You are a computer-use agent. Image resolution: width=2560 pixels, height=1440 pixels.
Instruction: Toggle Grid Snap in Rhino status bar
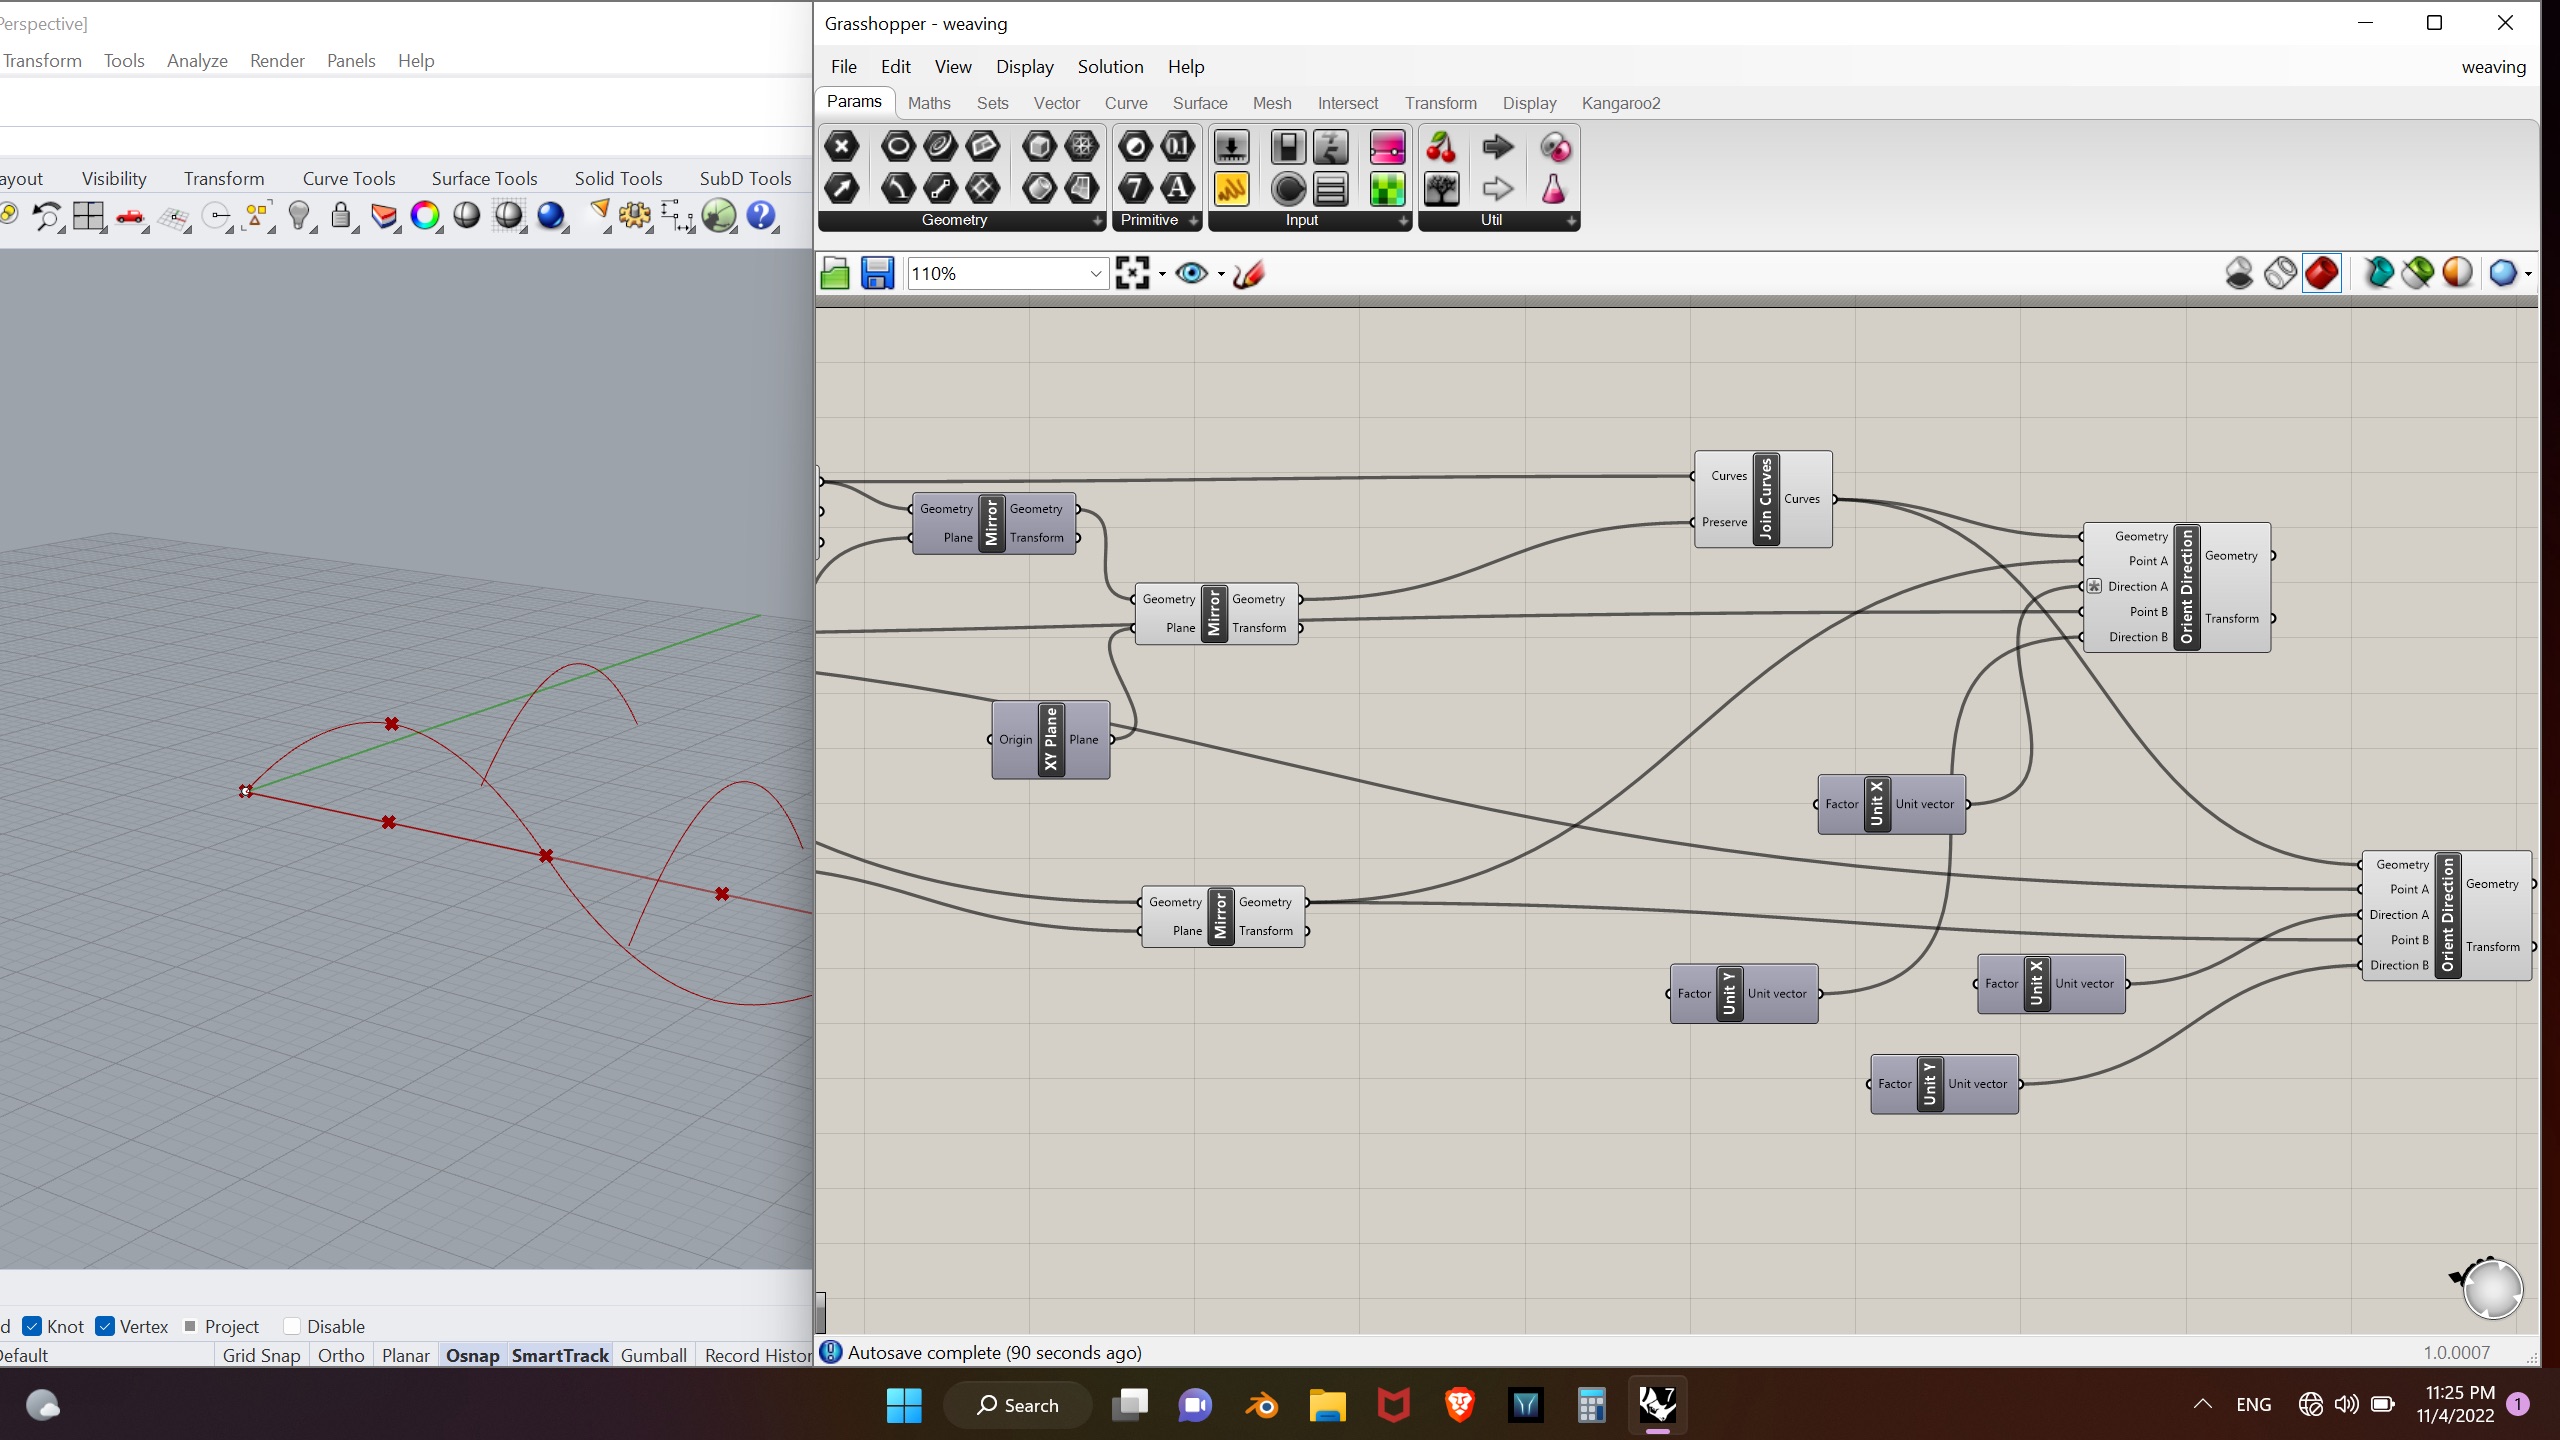(261, 1355)
